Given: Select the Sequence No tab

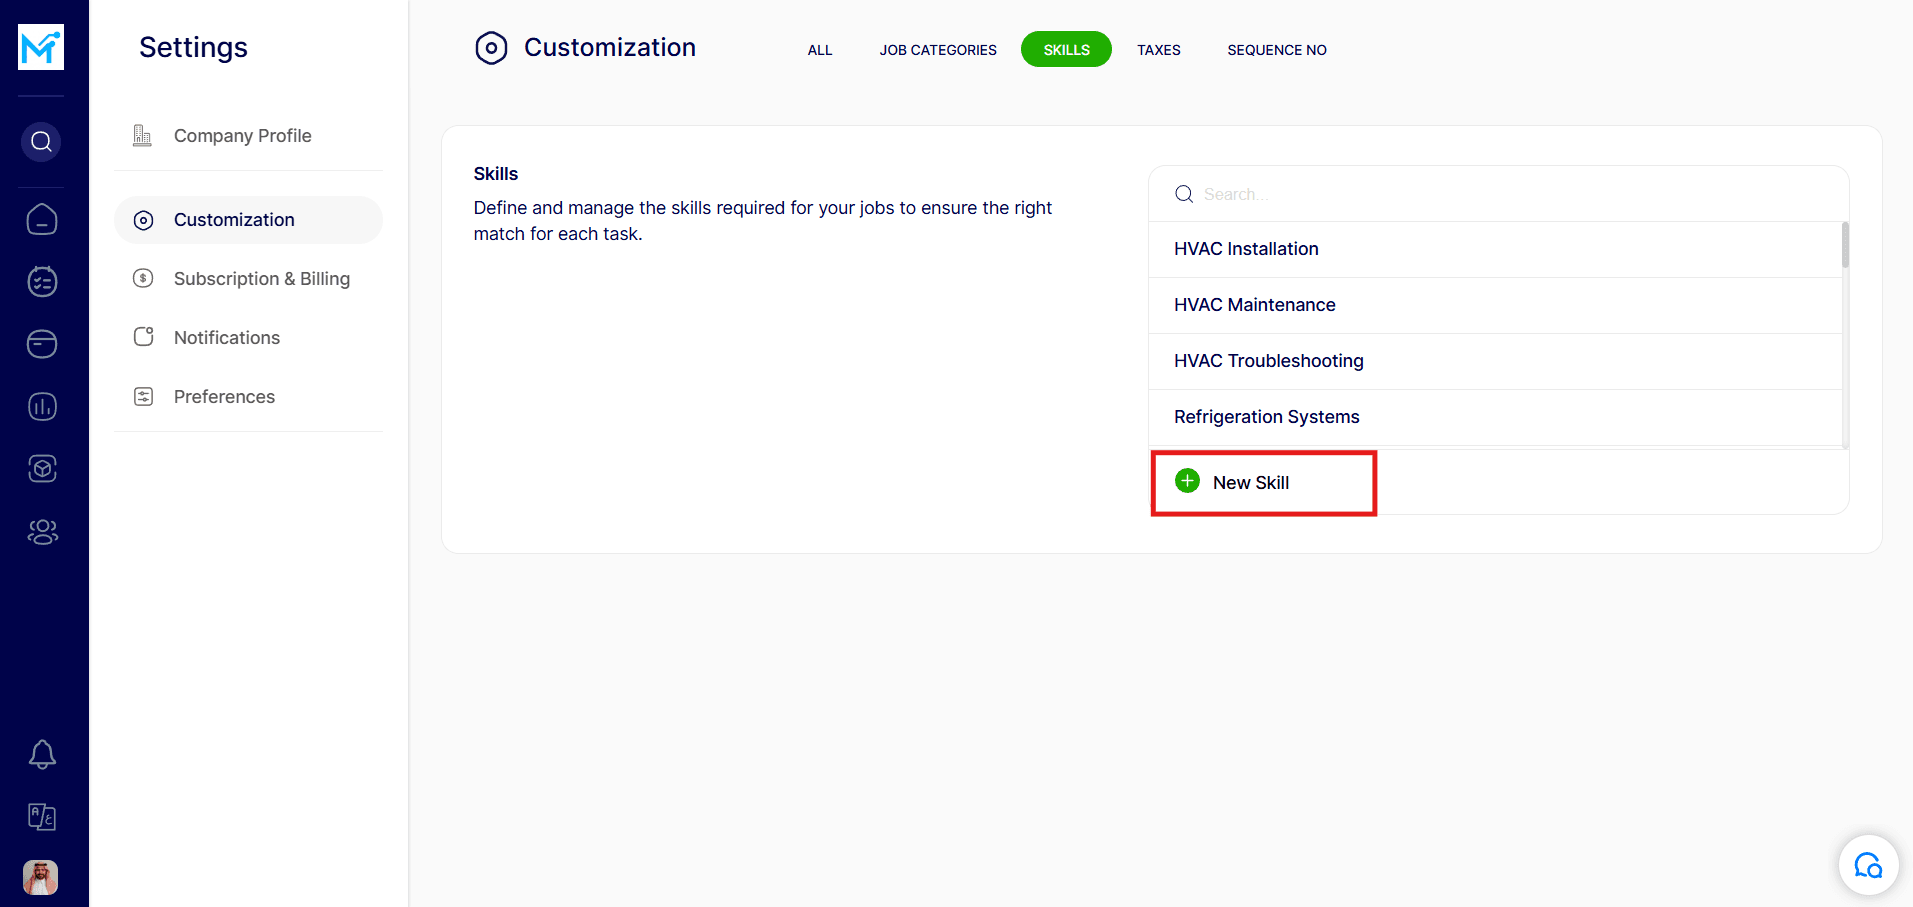Looking at the screenshot, I should tap(1276, 50).
